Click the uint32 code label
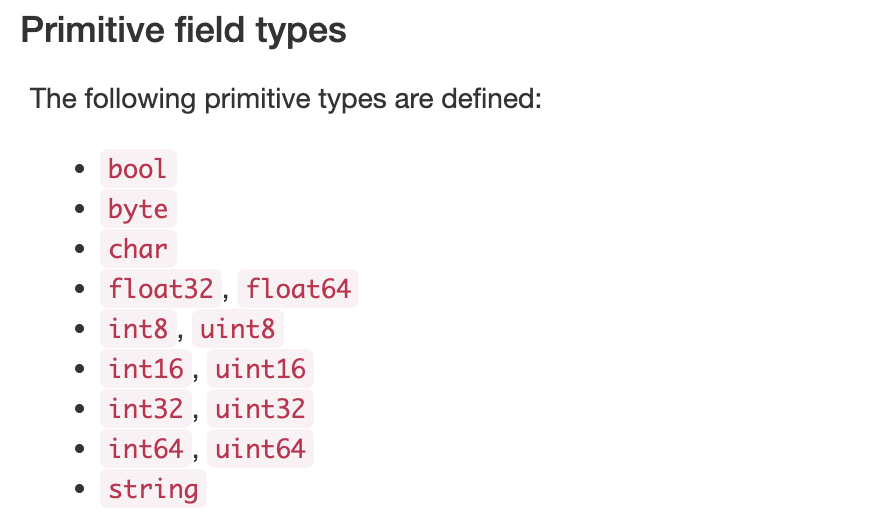Image resolution: width=878 pixels, height=518 pixels. point(260,408)
